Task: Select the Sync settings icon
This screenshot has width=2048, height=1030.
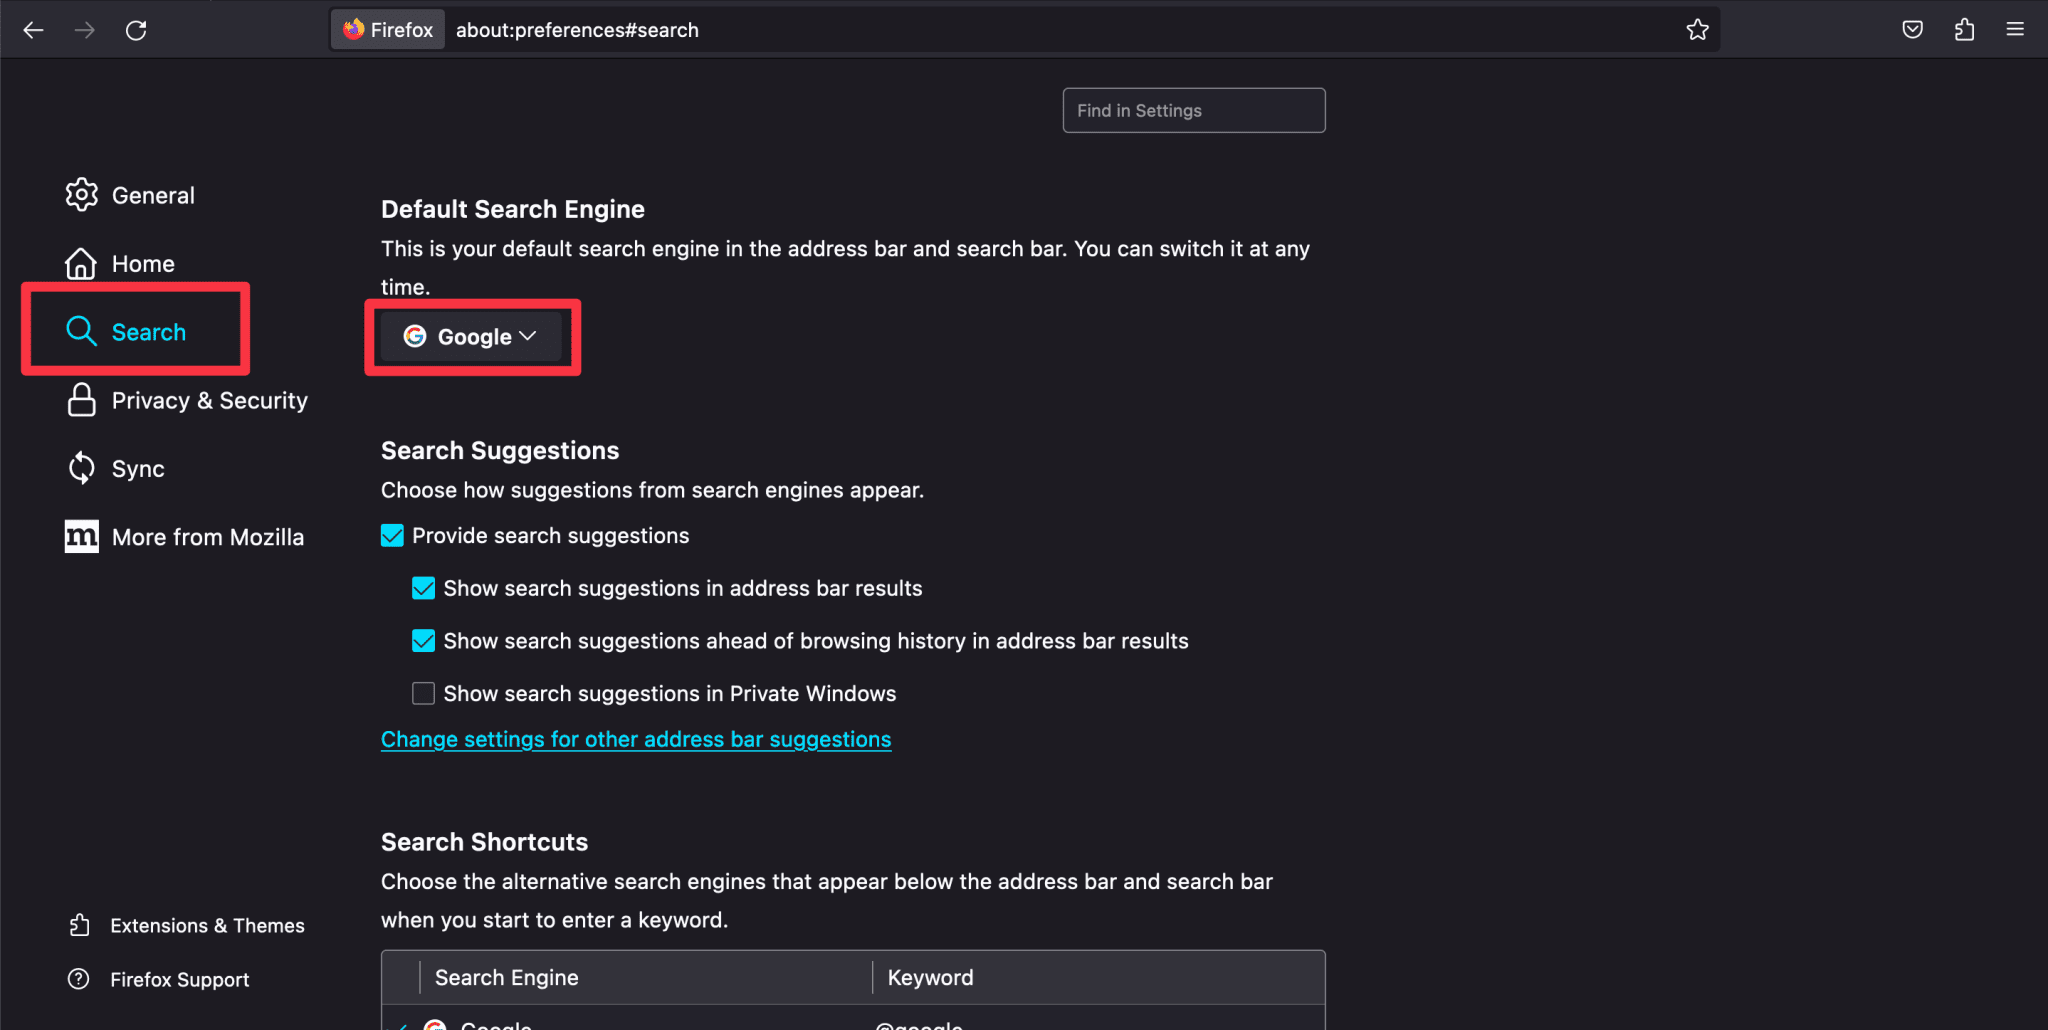Action: 81,467
